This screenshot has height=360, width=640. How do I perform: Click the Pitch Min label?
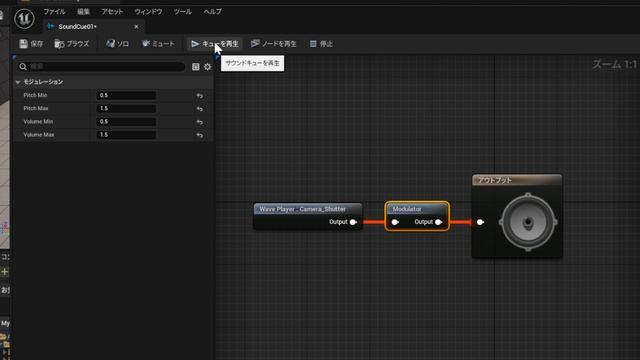35,95
